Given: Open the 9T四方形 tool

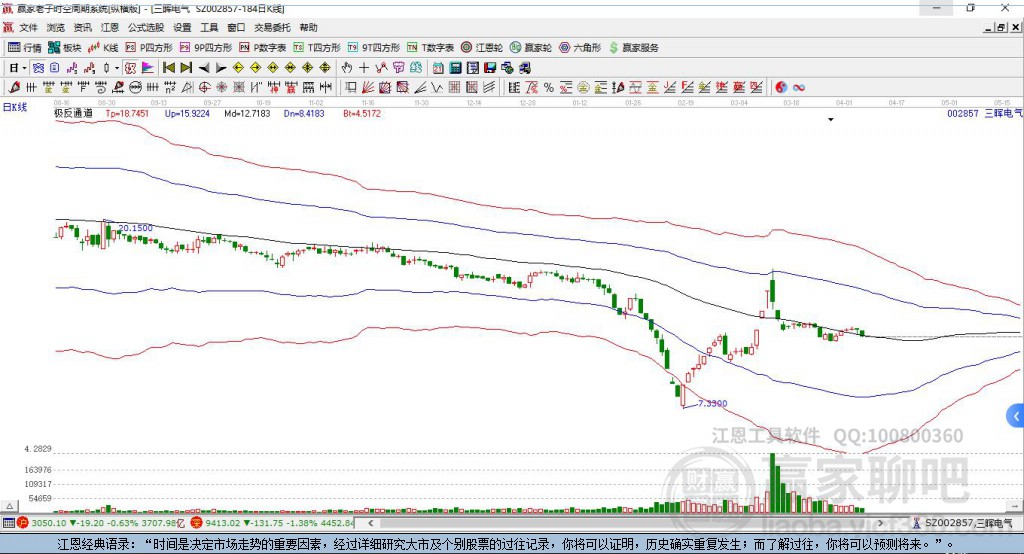Looking at the screenshot, I should point(373,48).
